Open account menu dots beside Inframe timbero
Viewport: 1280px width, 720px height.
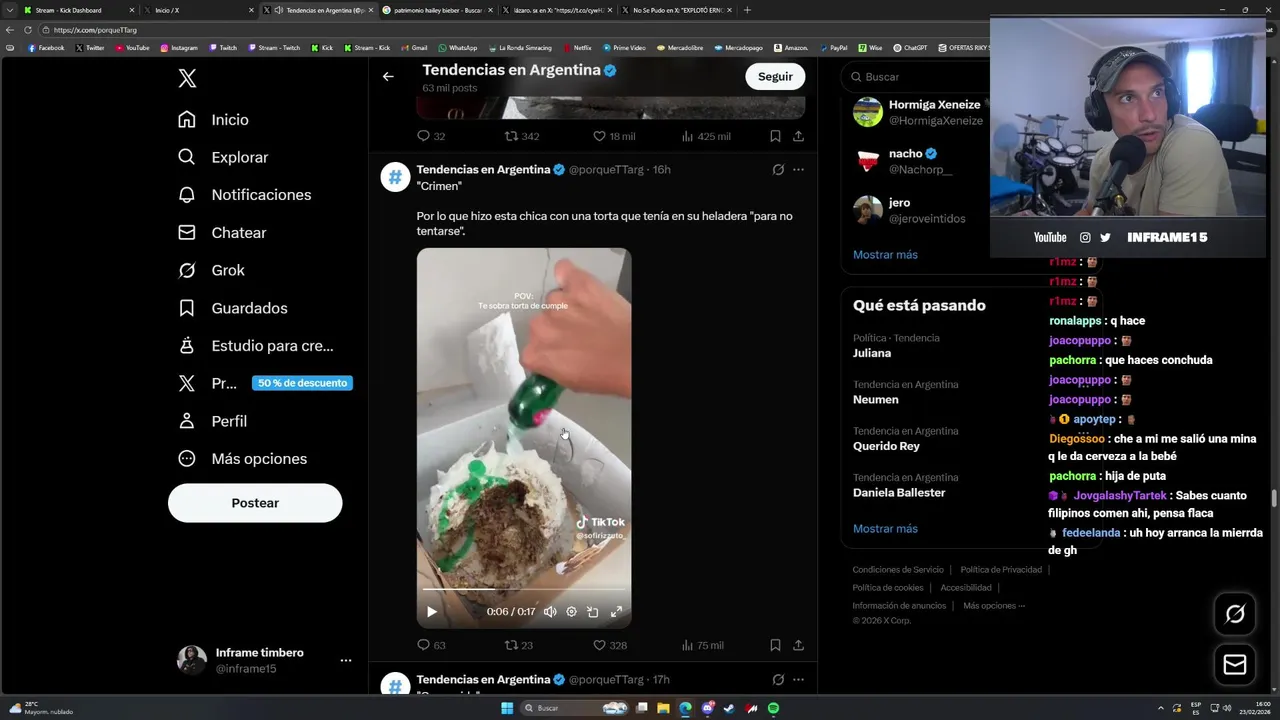point(345,661)
